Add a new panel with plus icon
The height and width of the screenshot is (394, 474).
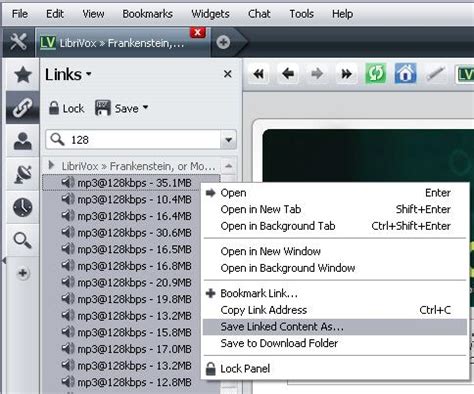[23, 273]
